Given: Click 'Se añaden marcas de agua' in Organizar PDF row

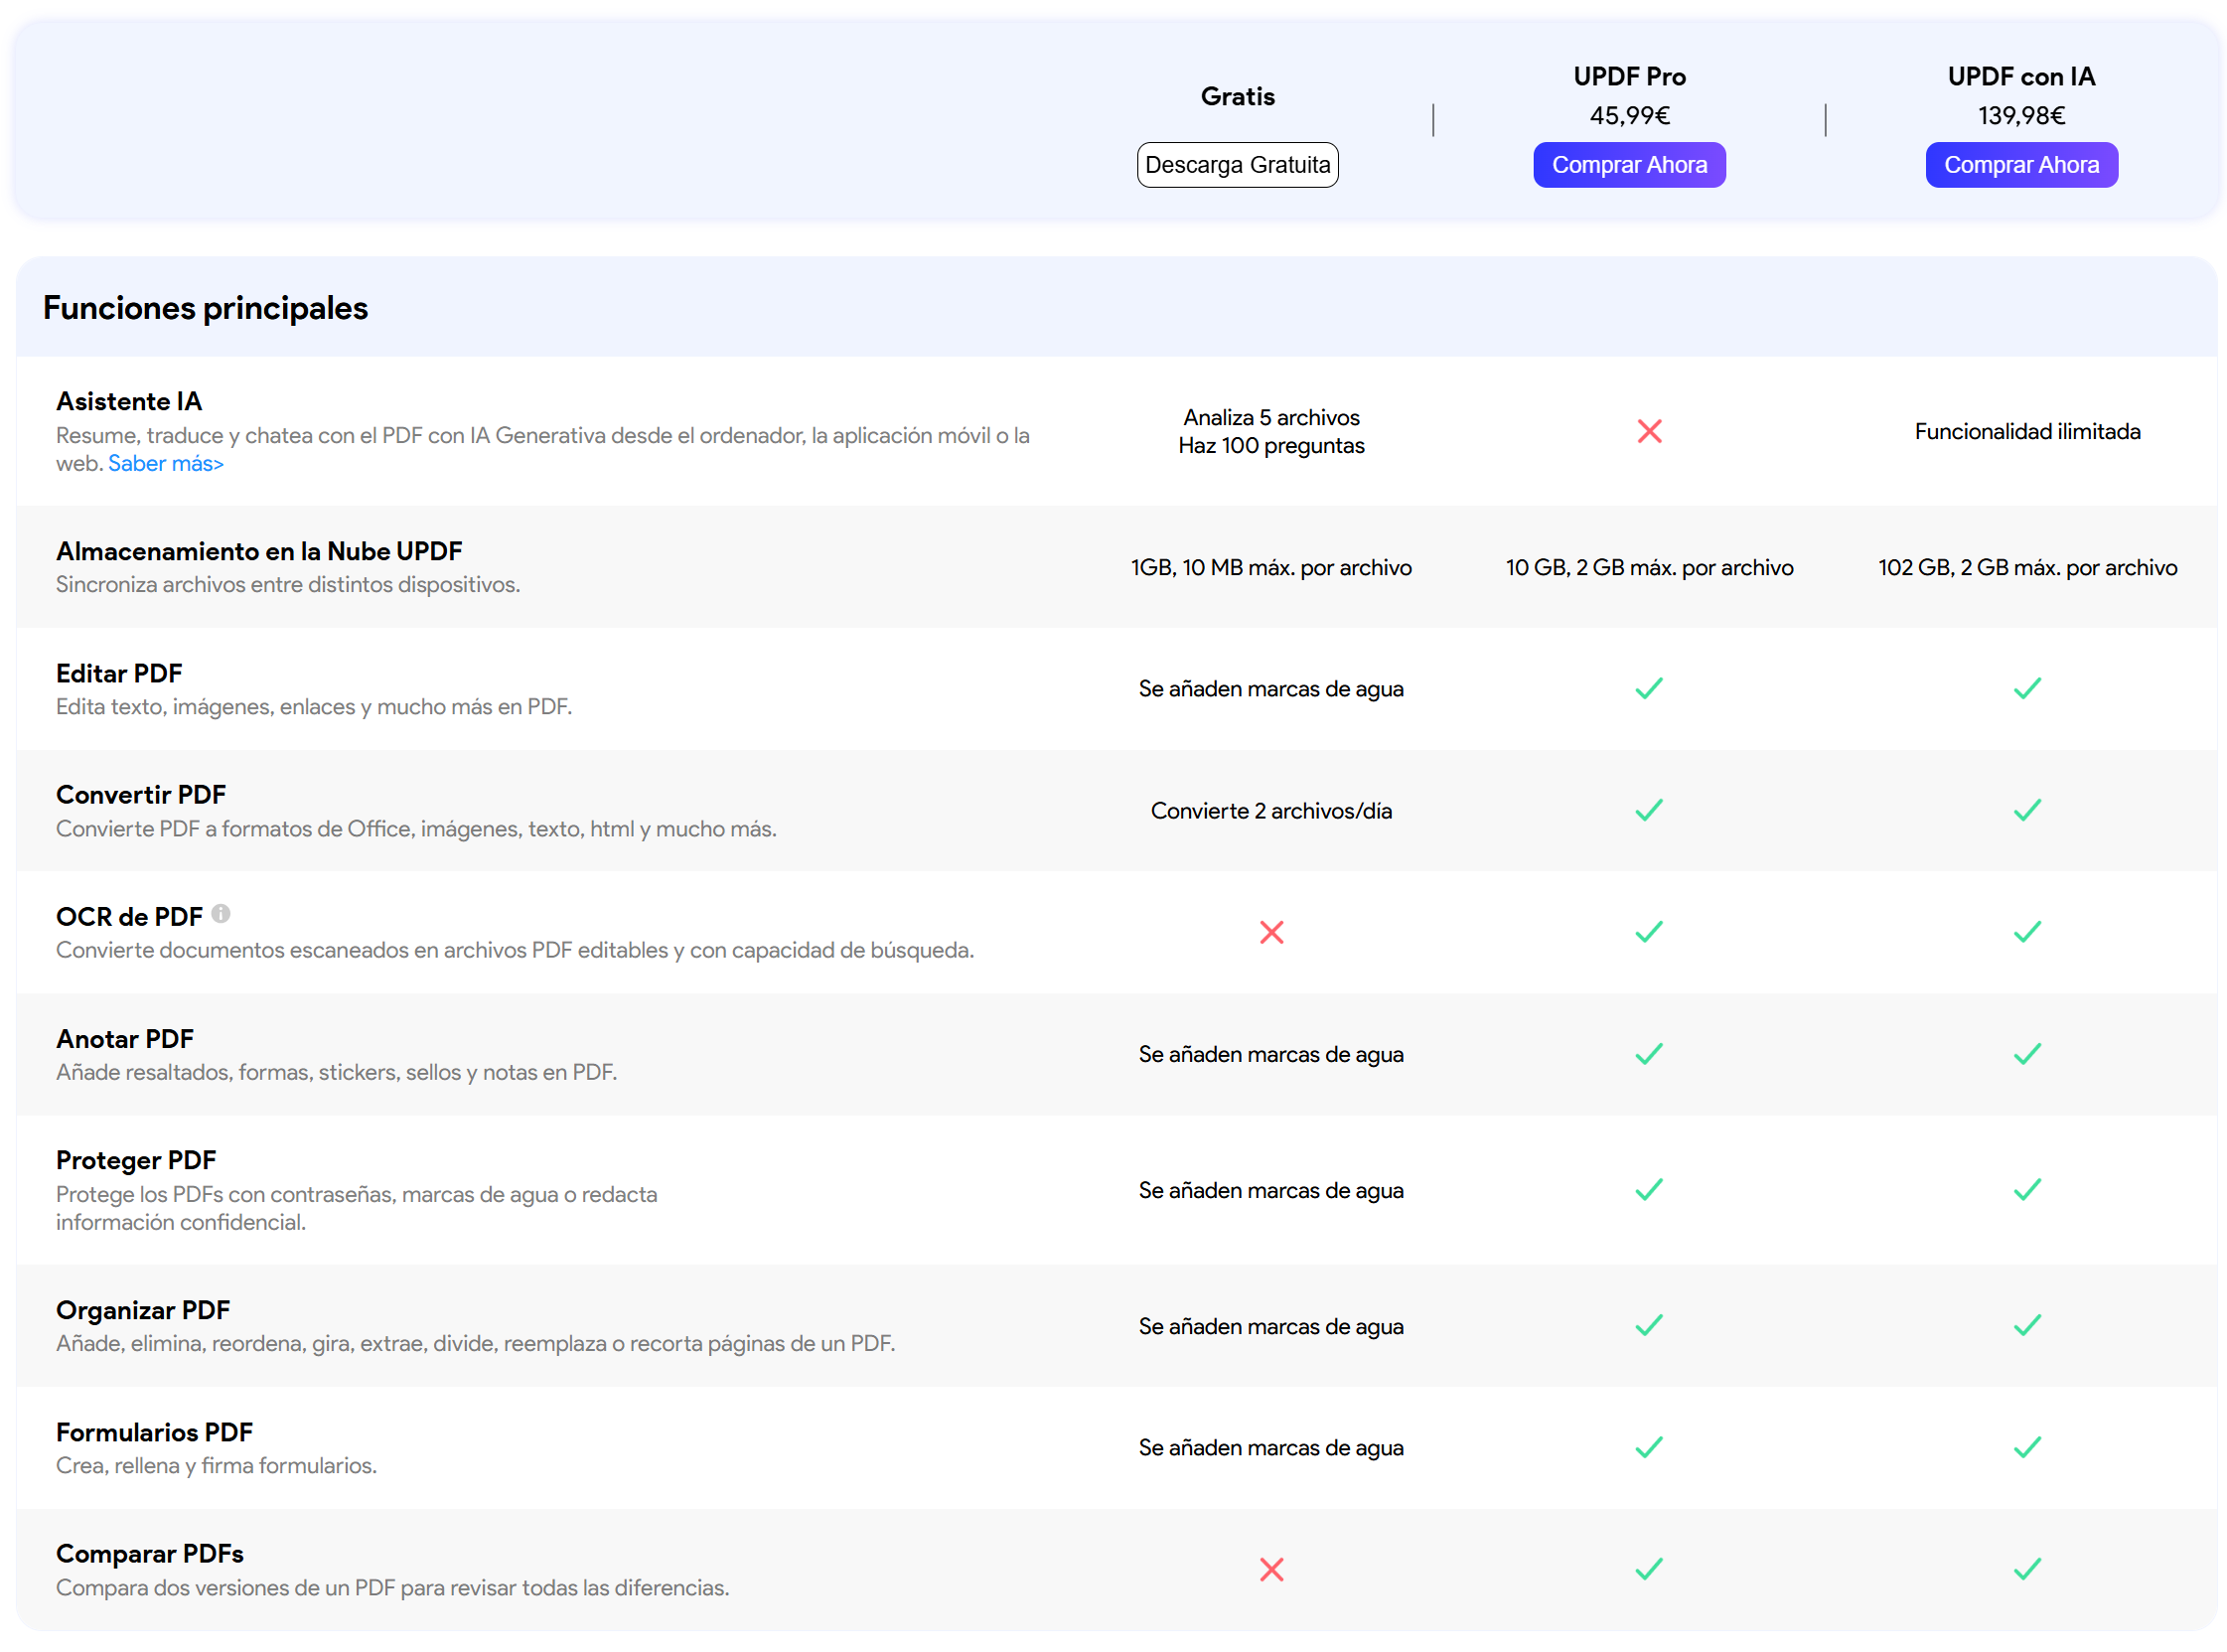Looking at the screenshot, I should (1271, 1326).
